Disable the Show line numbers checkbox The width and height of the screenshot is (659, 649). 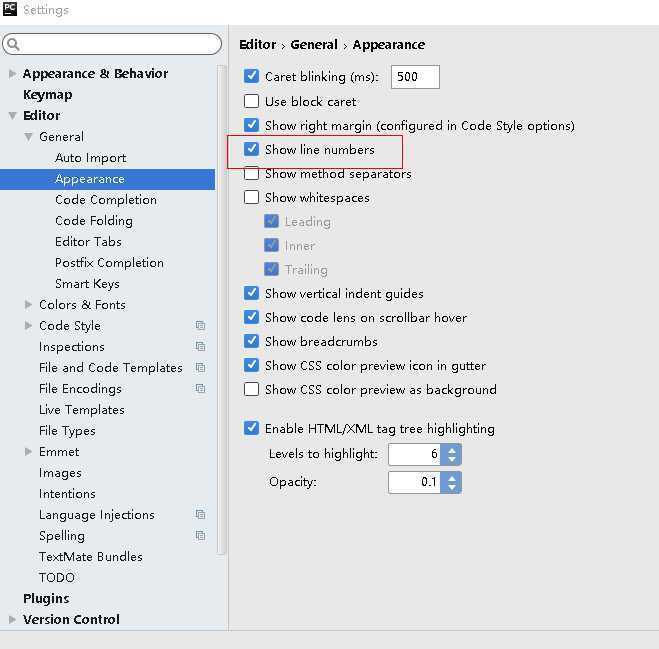[x=251, y=149]
